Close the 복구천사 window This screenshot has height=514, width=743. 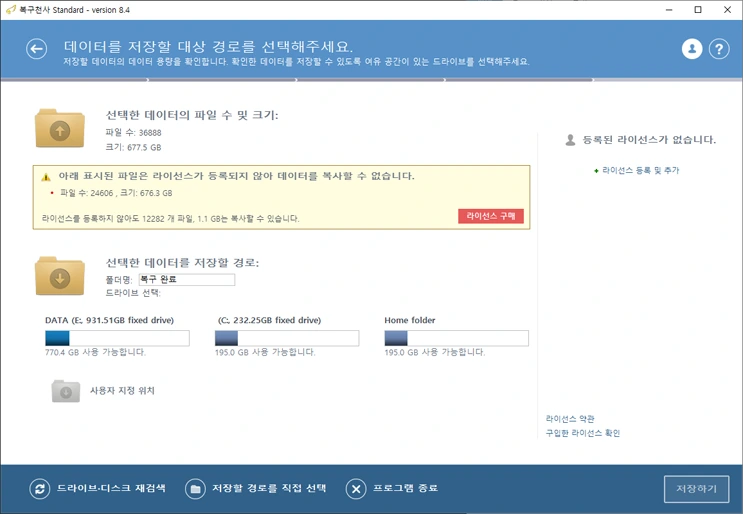tap(727, 9)
